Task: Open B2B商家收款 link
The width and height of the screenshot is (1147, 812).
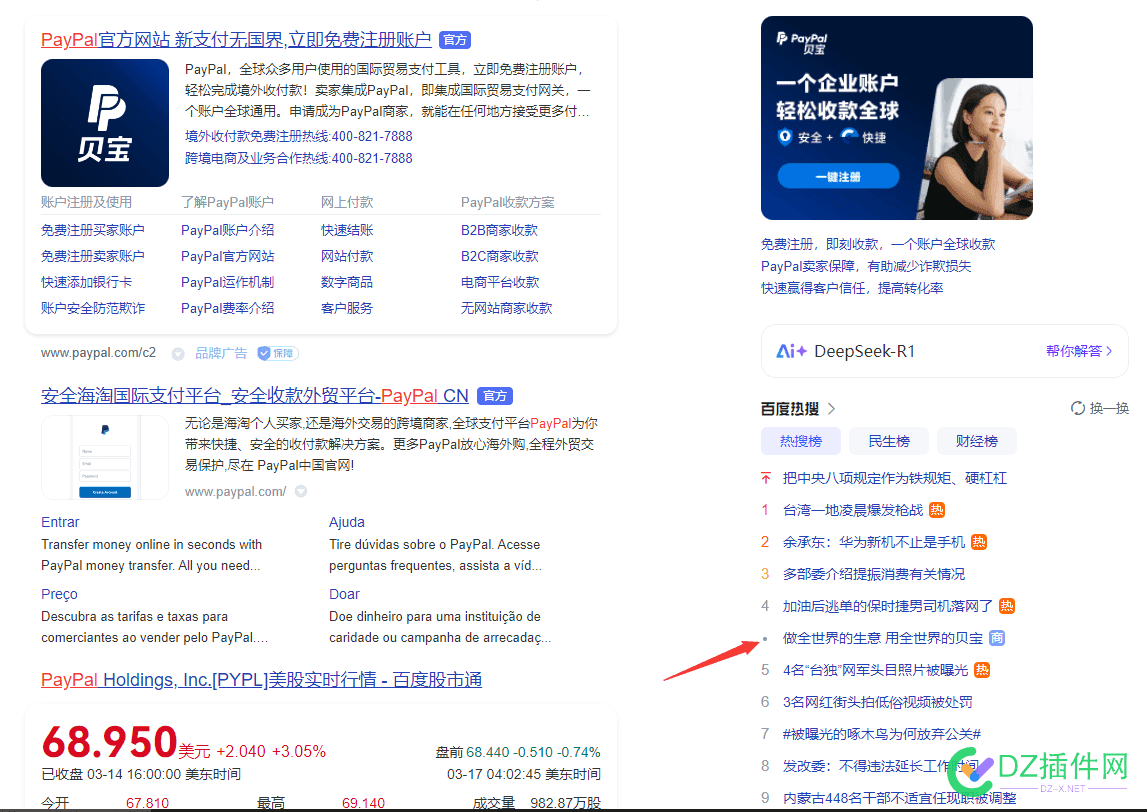Action: coord(500,230)
